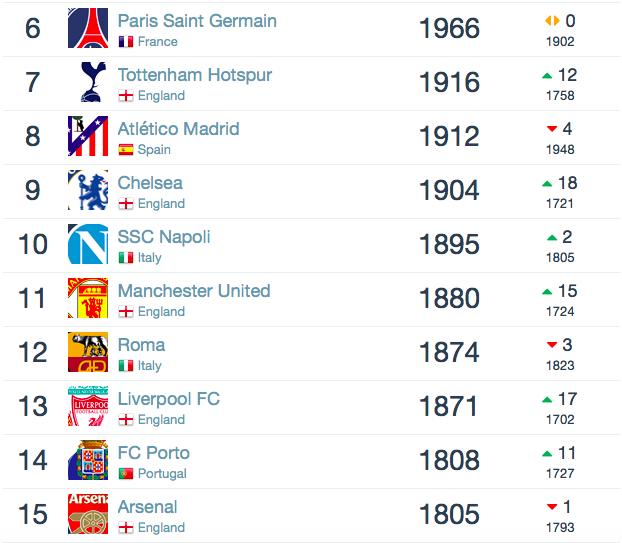
Task: Open the SSC Napoli logo
Action: 88,244
